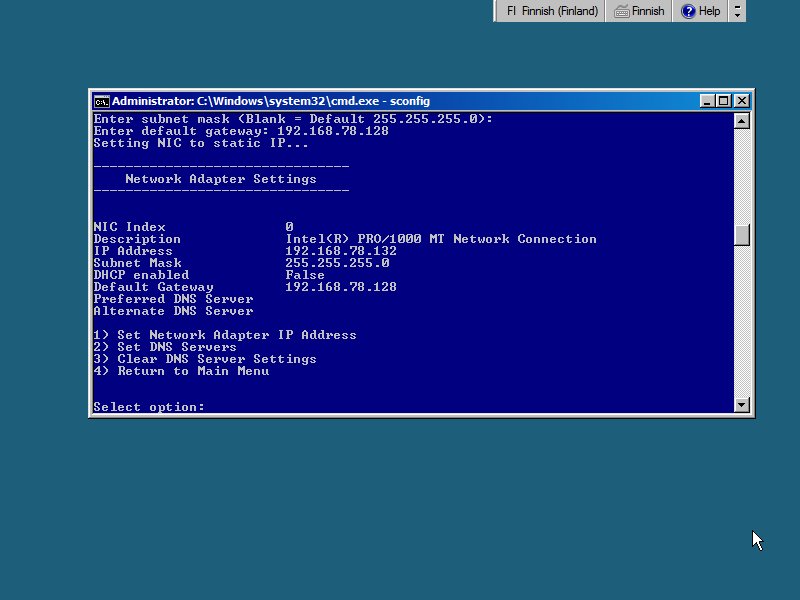Click the "Select option:" prompt line
The height and width of the screenshot is (600, 800).
tap(149, 407)
